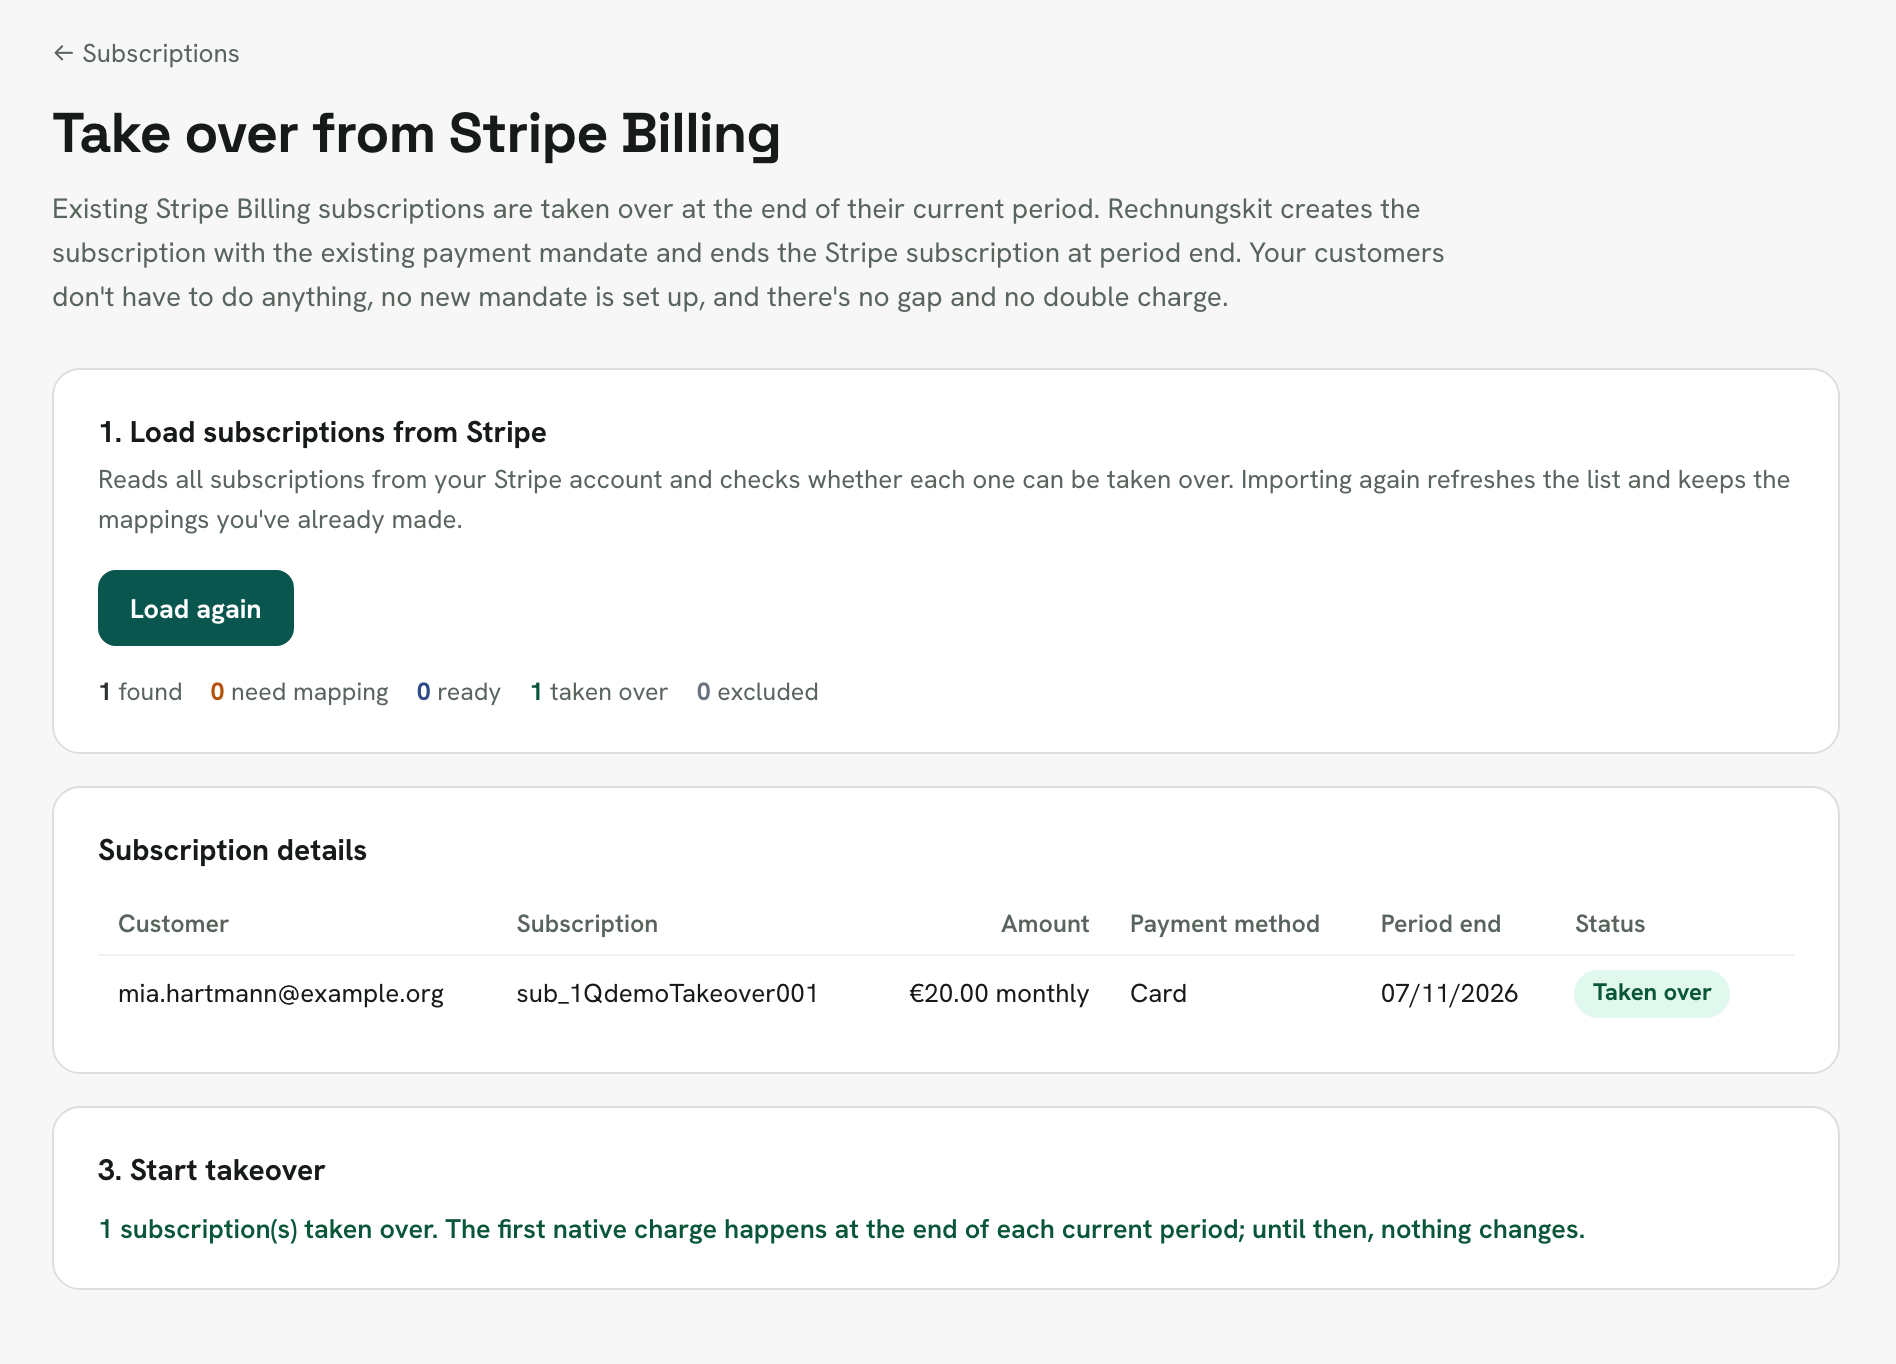Image resolution: width=1896 pixels, height=1364 pixels.
Task: Click the '1. Load subscriptions from Stripe' heading
Action: (322, 432)
